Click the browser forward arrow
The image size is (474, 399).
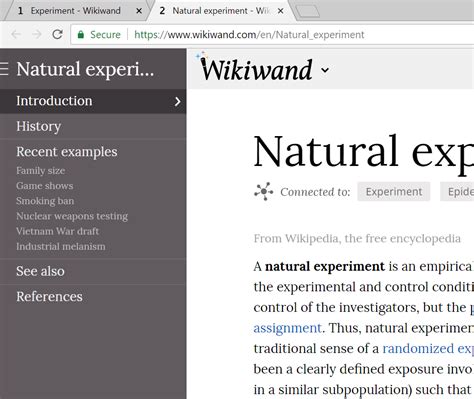click(37, 34)
